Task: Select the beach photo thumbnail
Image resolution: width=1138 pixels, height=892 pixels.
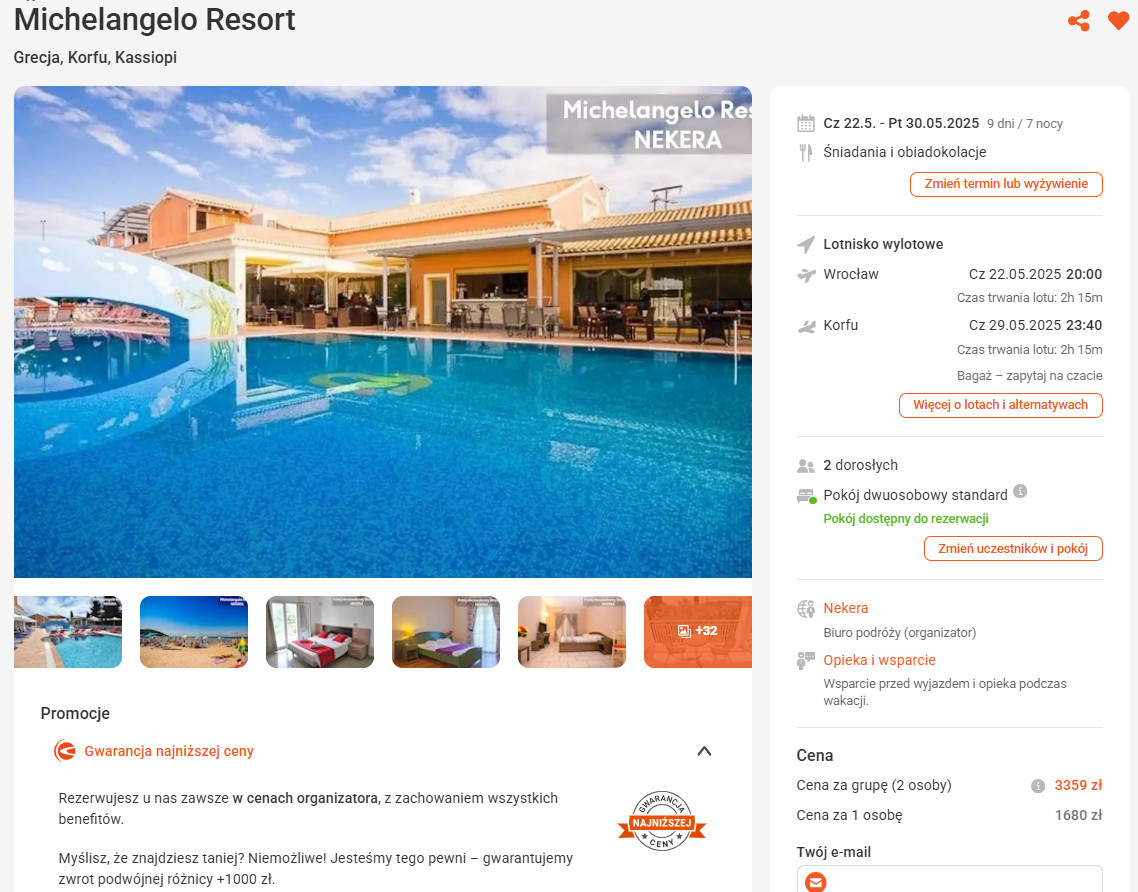Action: click(x=194, y=631)
